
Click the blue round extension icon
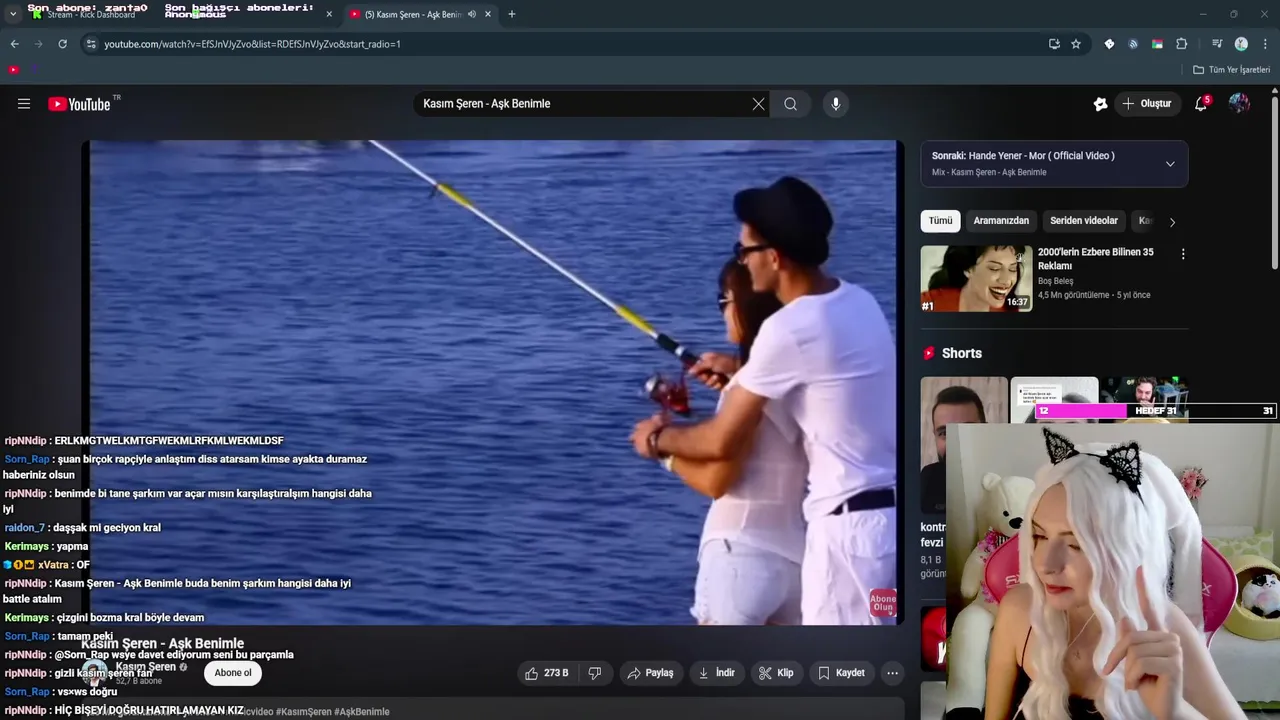pos(1133,44)
